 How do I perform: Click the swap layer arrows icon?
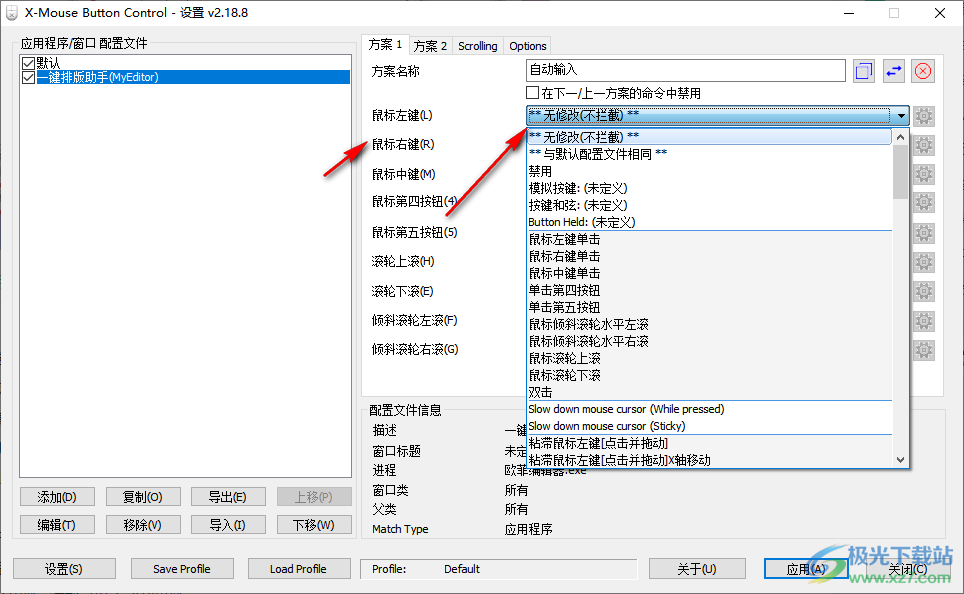pos(893,71)
